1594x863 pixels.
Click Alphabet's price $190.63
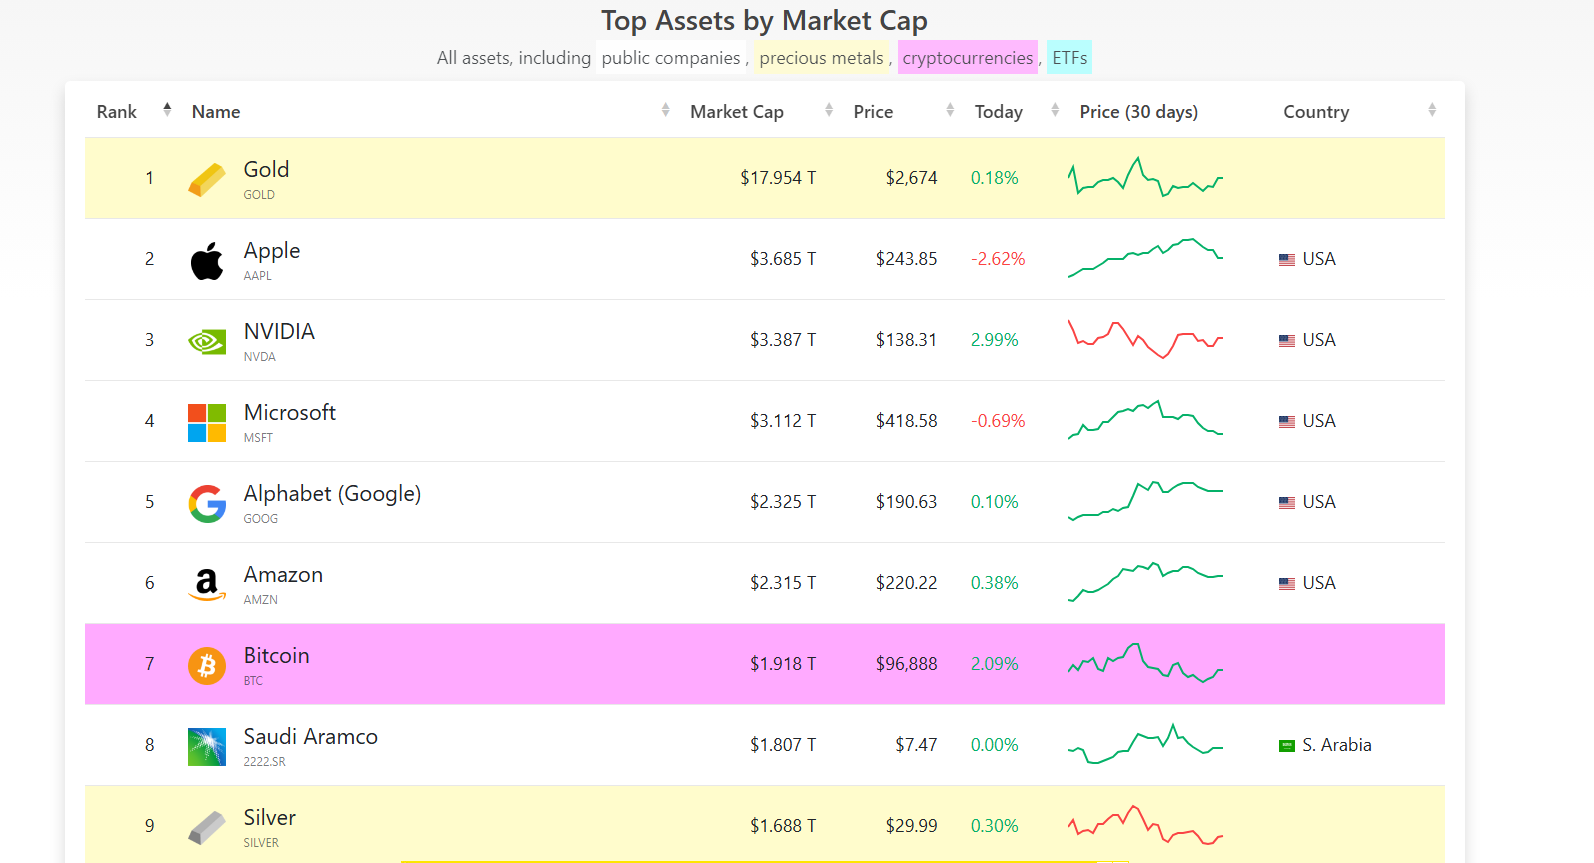[907, 502]
